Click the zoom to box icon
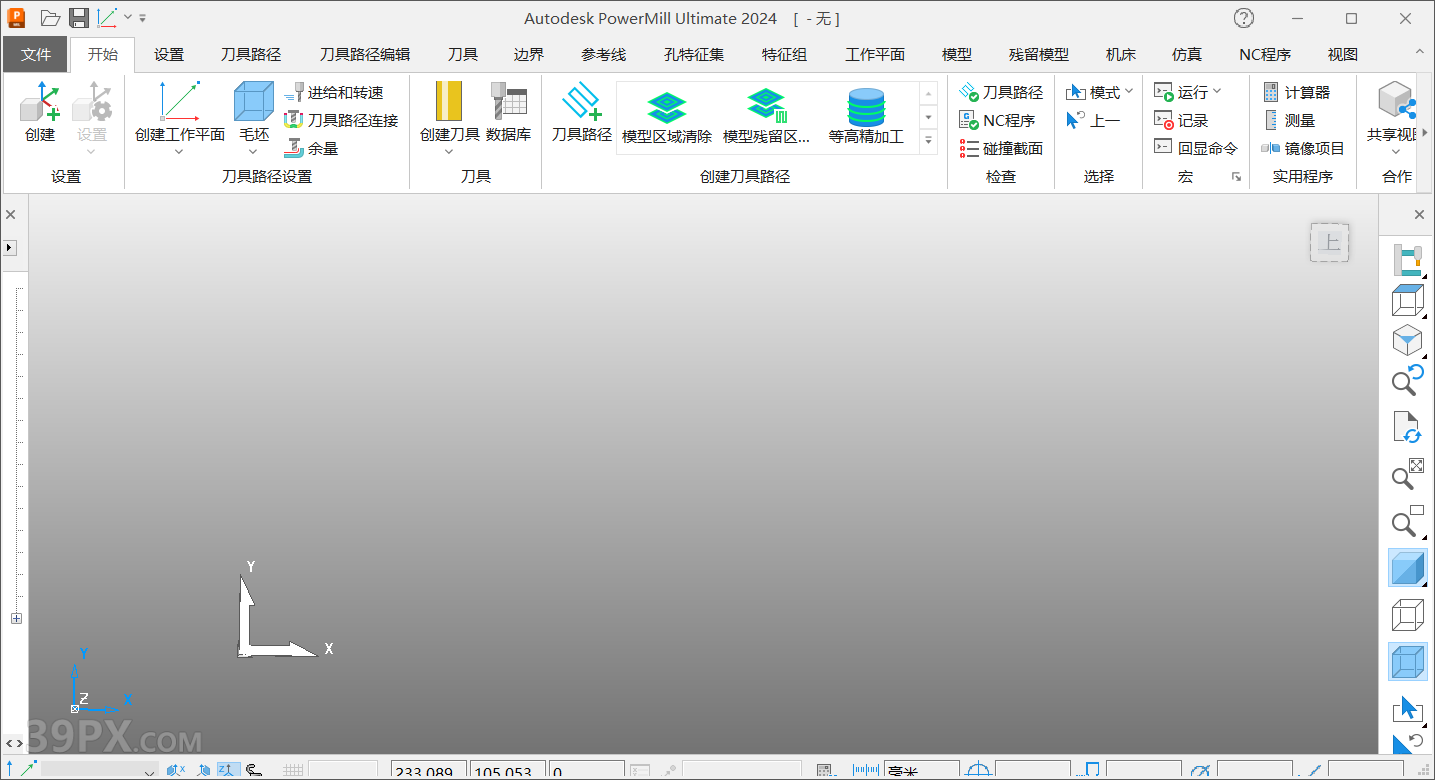 pos(1408,520)
